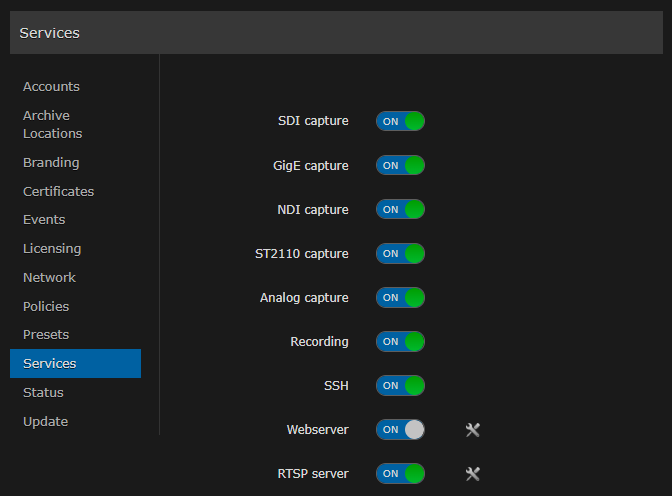Turn off NDI capture toggle
672x496 pixels.
(x=400, y=209)
